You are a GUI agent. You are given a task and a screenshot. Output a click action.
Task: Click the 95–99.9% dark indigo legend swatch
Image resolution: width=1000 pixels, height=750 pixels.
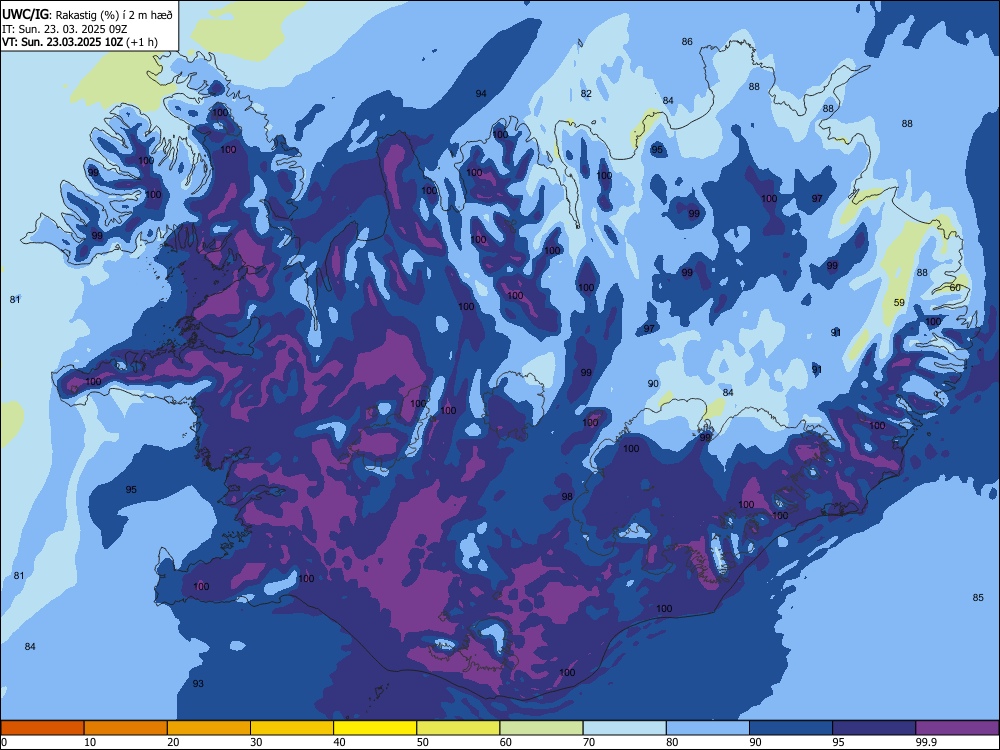874,728
